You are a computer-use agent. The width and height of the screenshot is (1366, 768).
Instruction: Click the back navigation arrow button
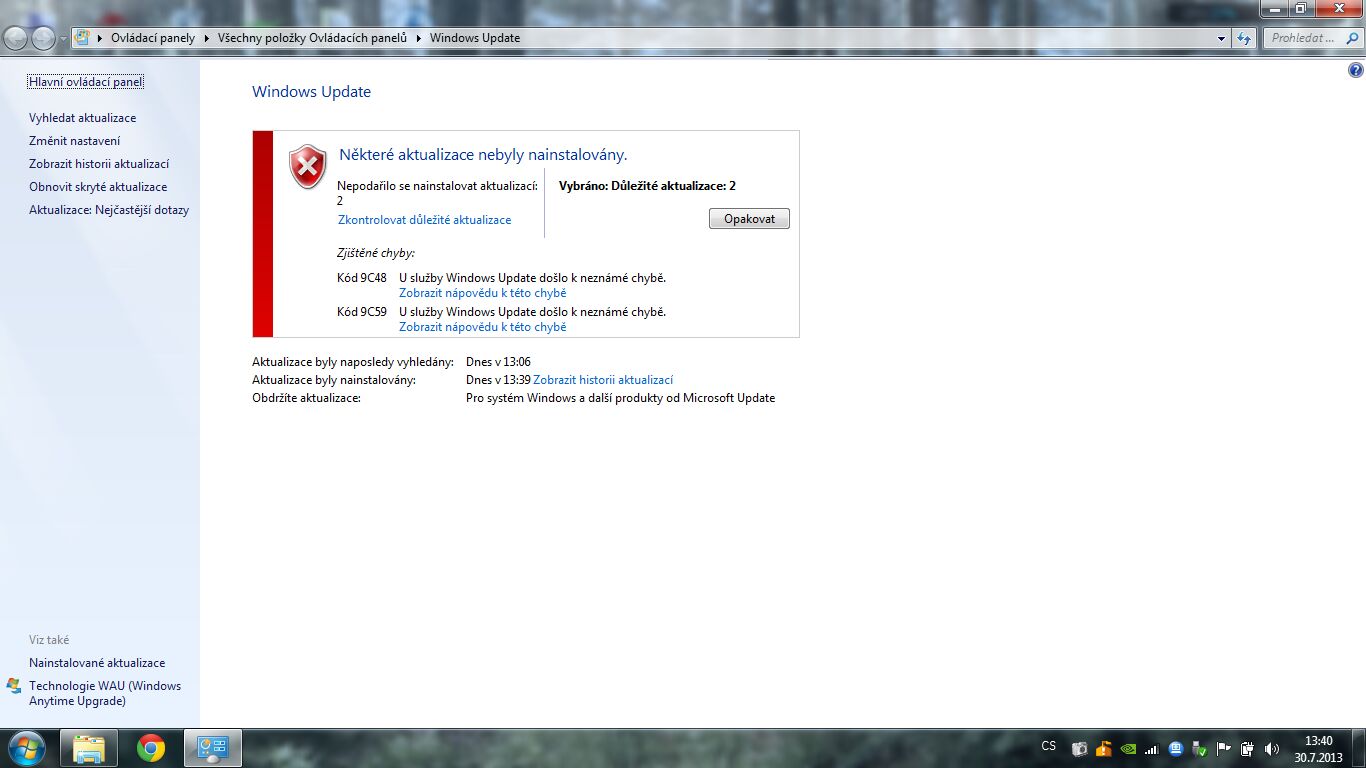coord(17,38)
